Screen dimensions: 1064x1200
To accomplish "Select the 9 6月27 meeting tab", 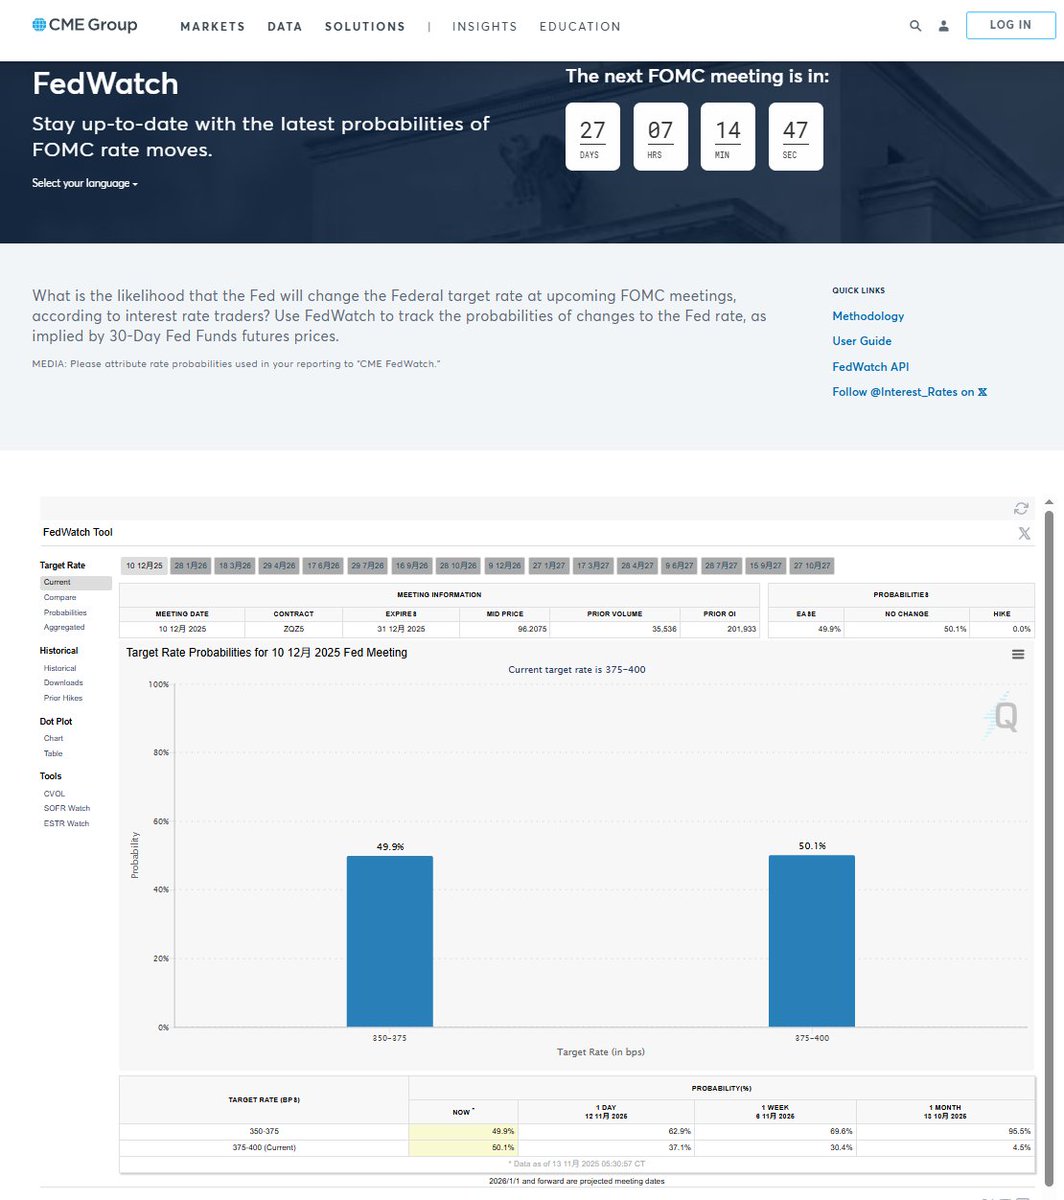I will click(679, 566).
